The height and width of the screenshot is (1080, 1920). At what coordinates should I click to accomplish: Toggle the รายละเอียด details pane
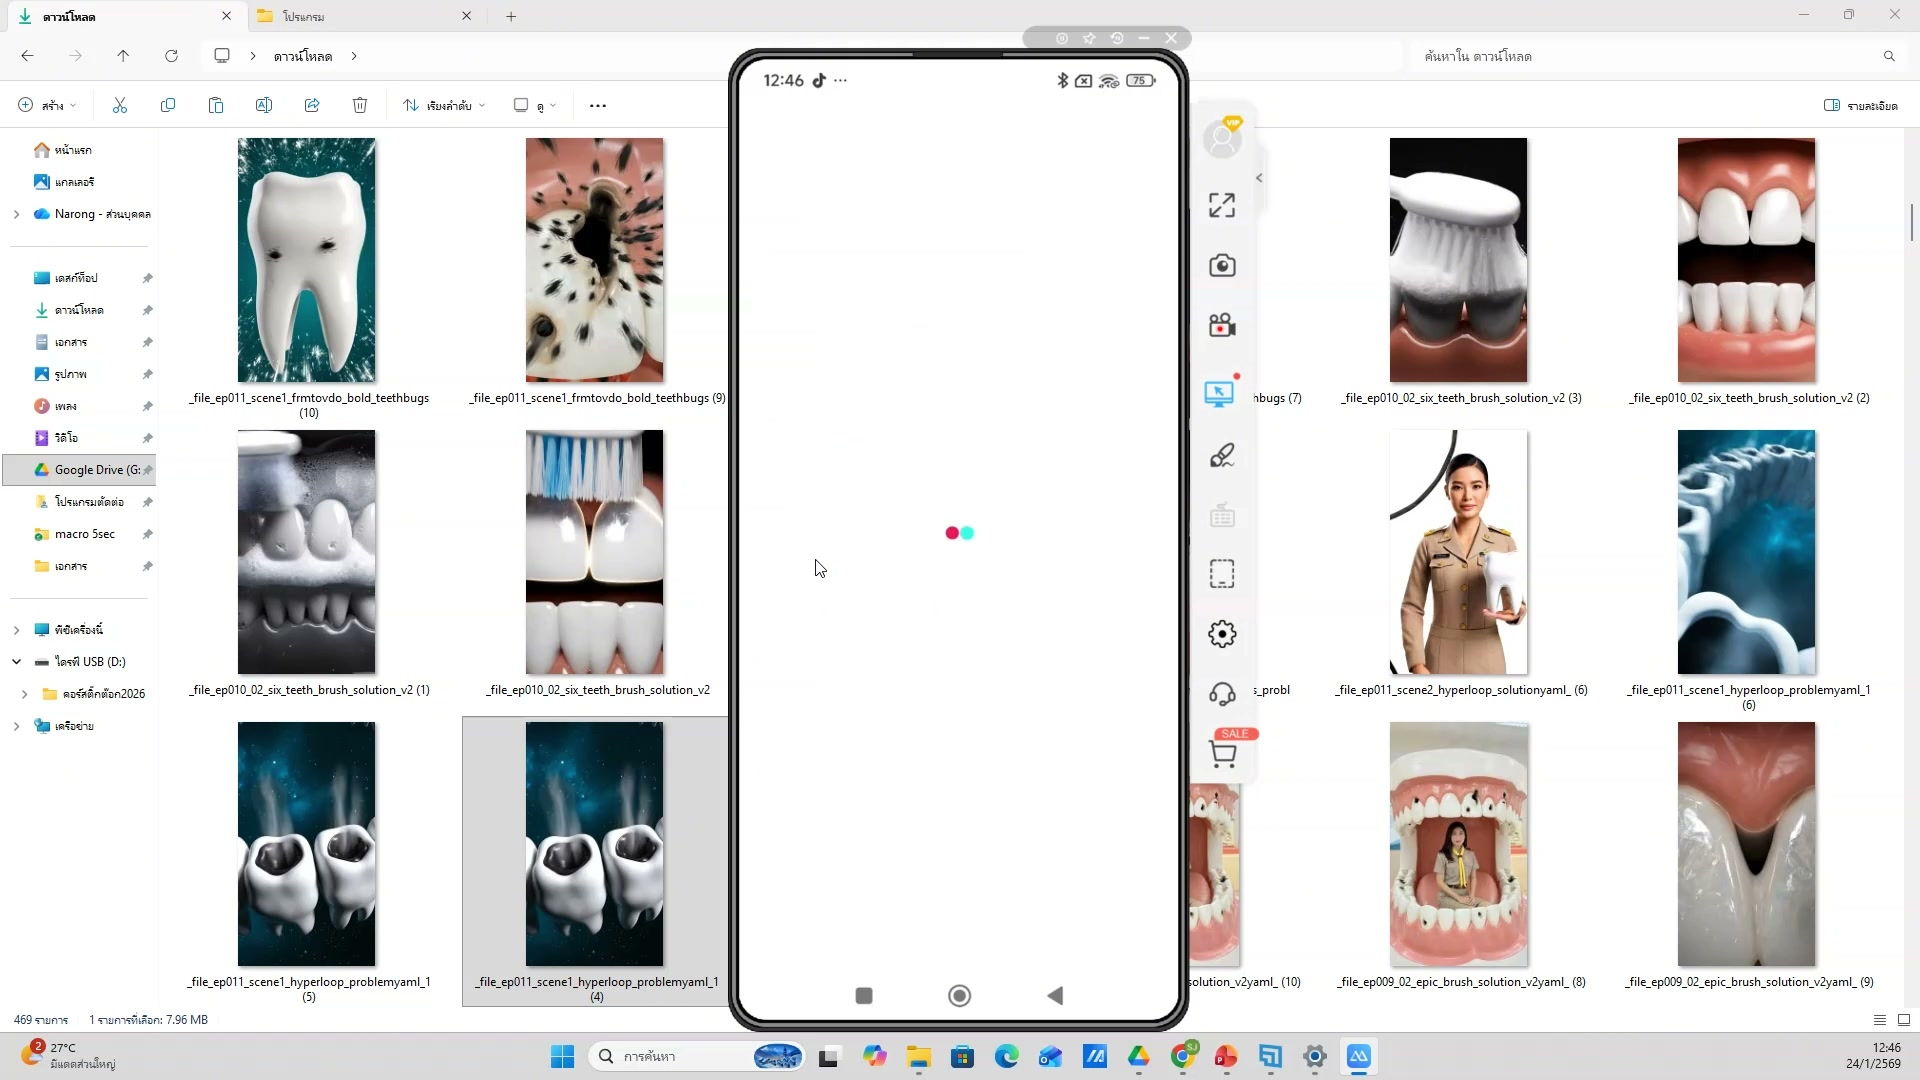[1859, 105]
